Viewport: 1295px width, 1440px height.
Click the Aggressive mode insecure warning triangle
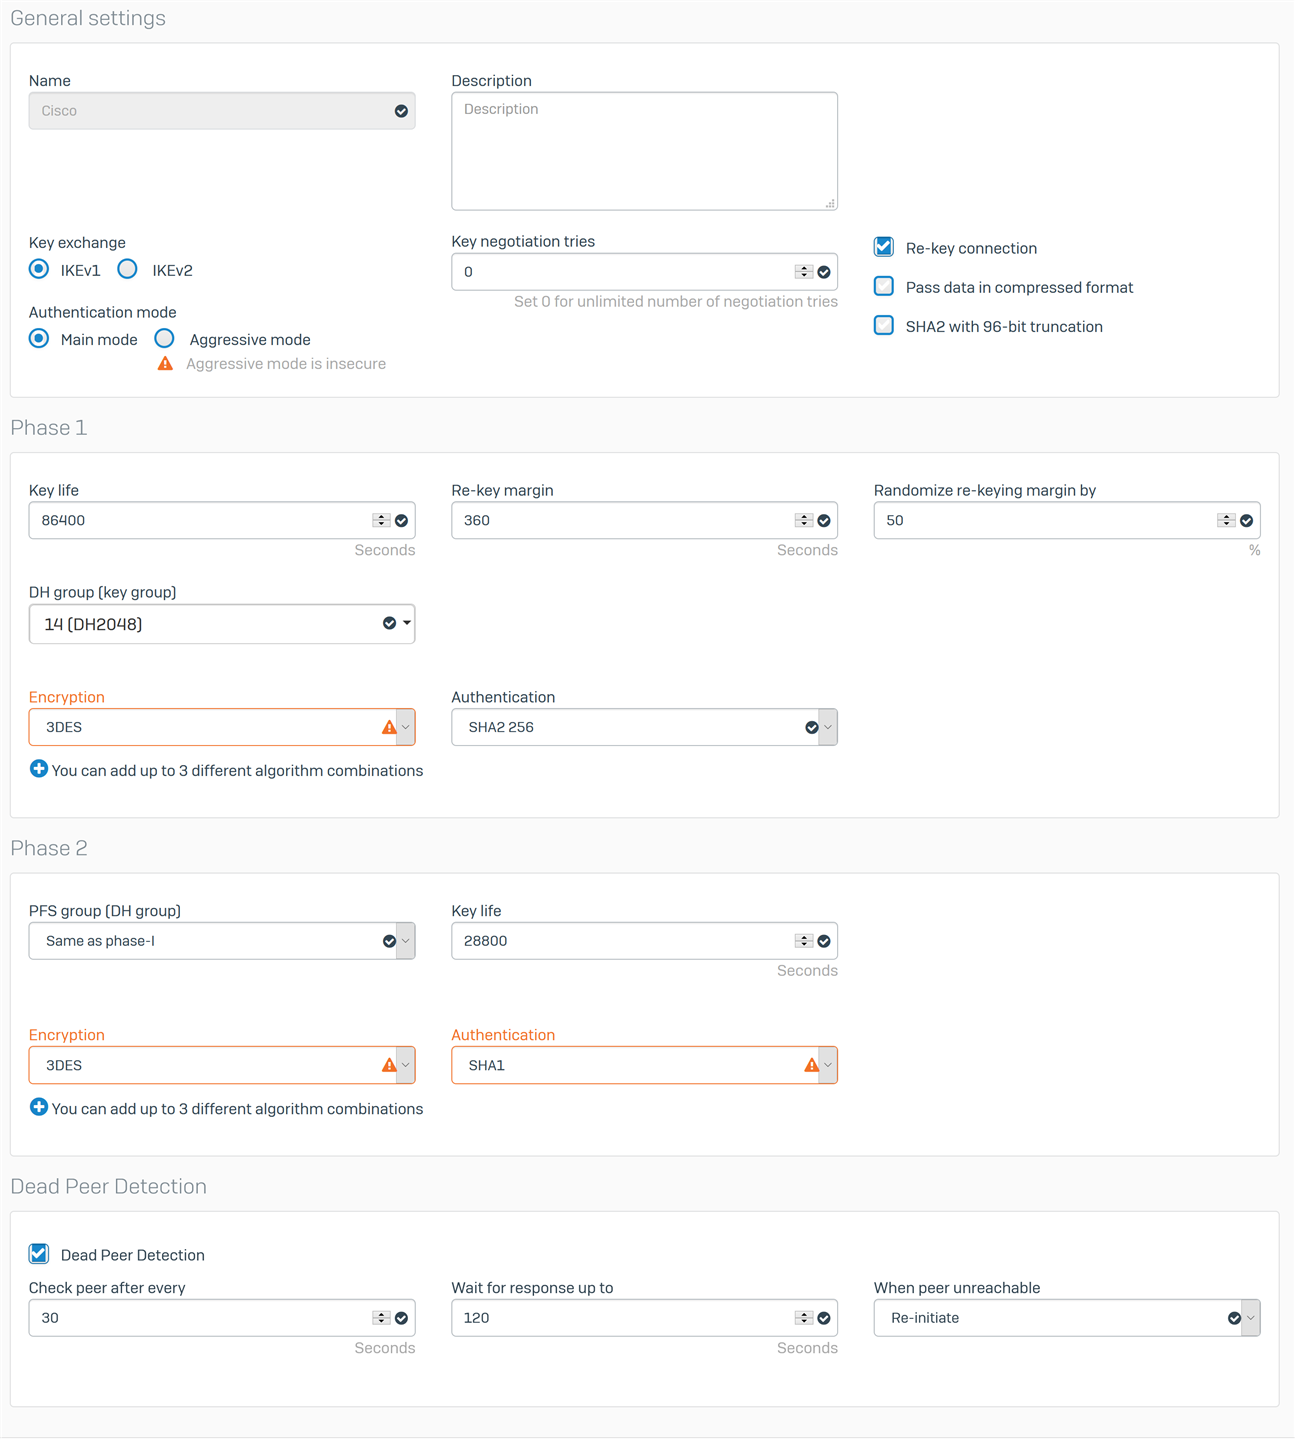click(165, 364)
